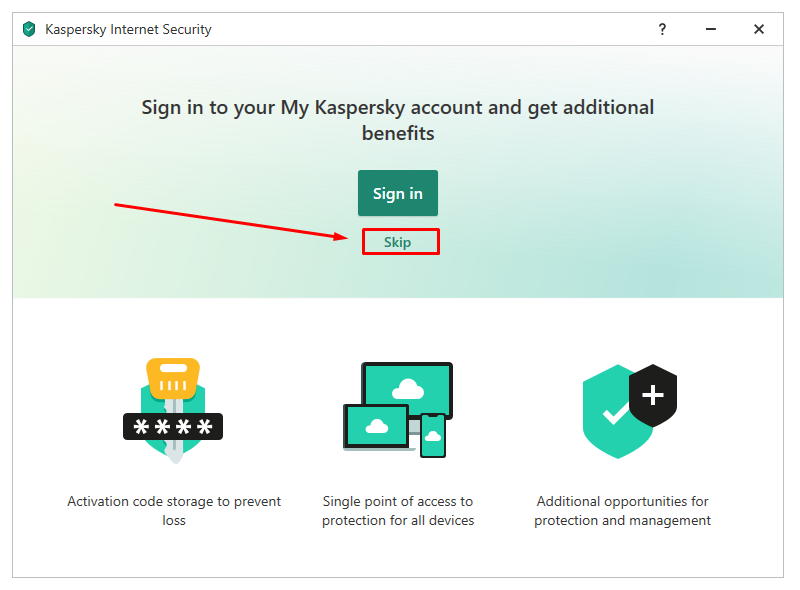Viewport: 800px width, 590px height.
Task: Minimize the Kaspersky Internet Security window
Action: click(x=710, y=29)
